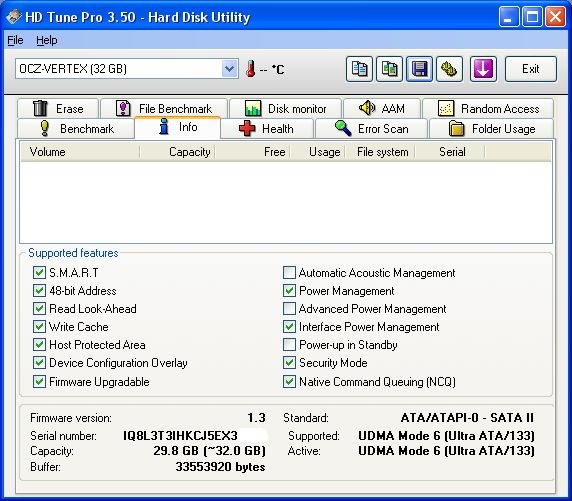Toggle the Power Management checkbox

pyautogui.click(x=289, y=291)
